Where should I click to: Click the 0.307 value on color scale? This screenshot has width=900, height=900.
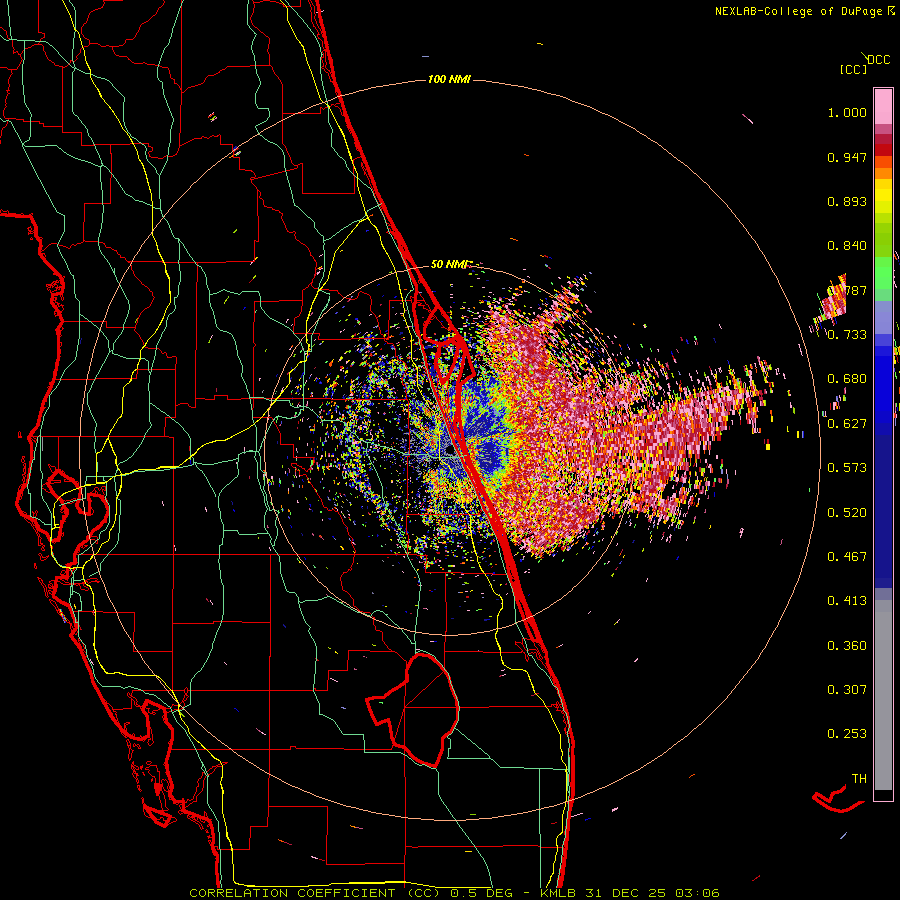pos(847,690)
